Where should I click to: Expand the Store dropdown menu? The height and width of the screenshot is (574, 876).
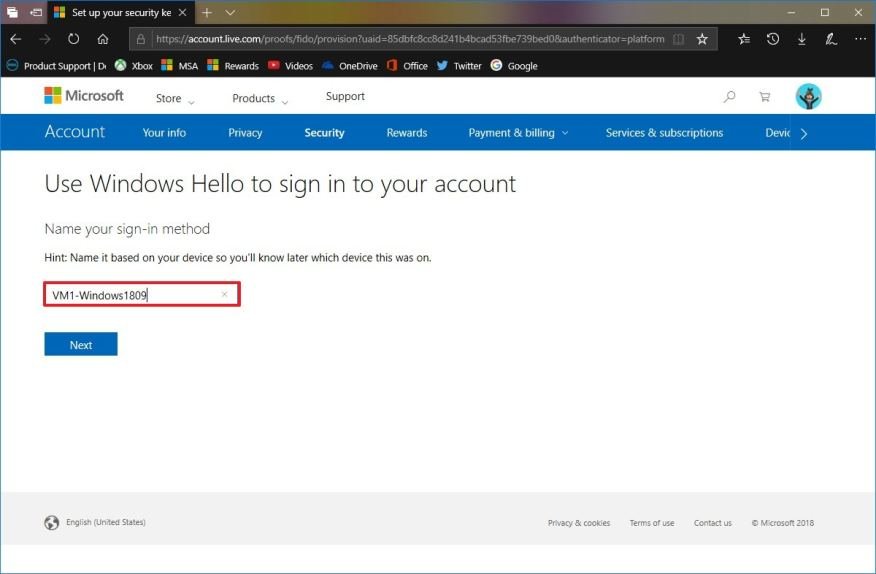coord(175,99)
